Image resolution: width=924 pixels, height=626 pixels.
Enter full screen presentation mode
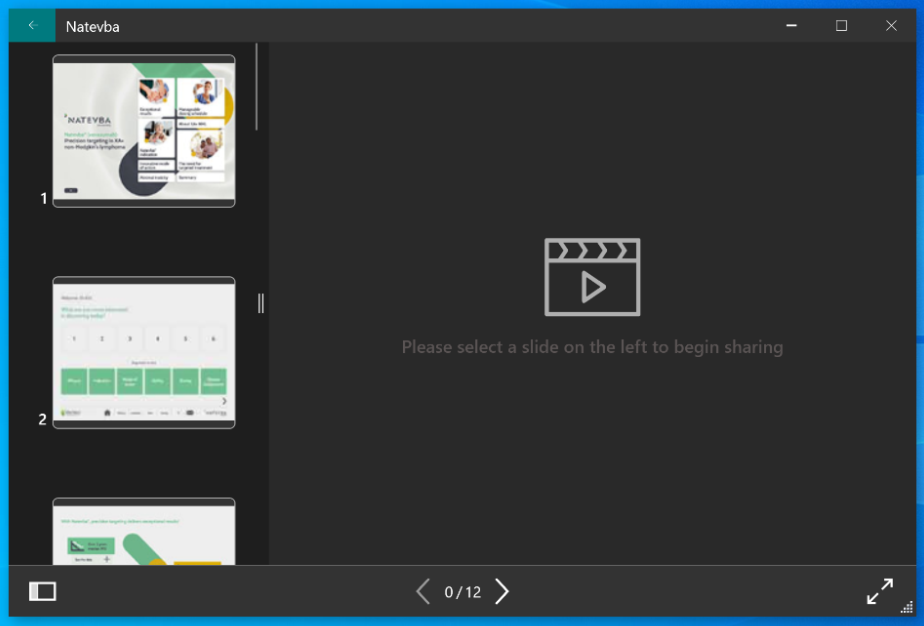point(879,591)
